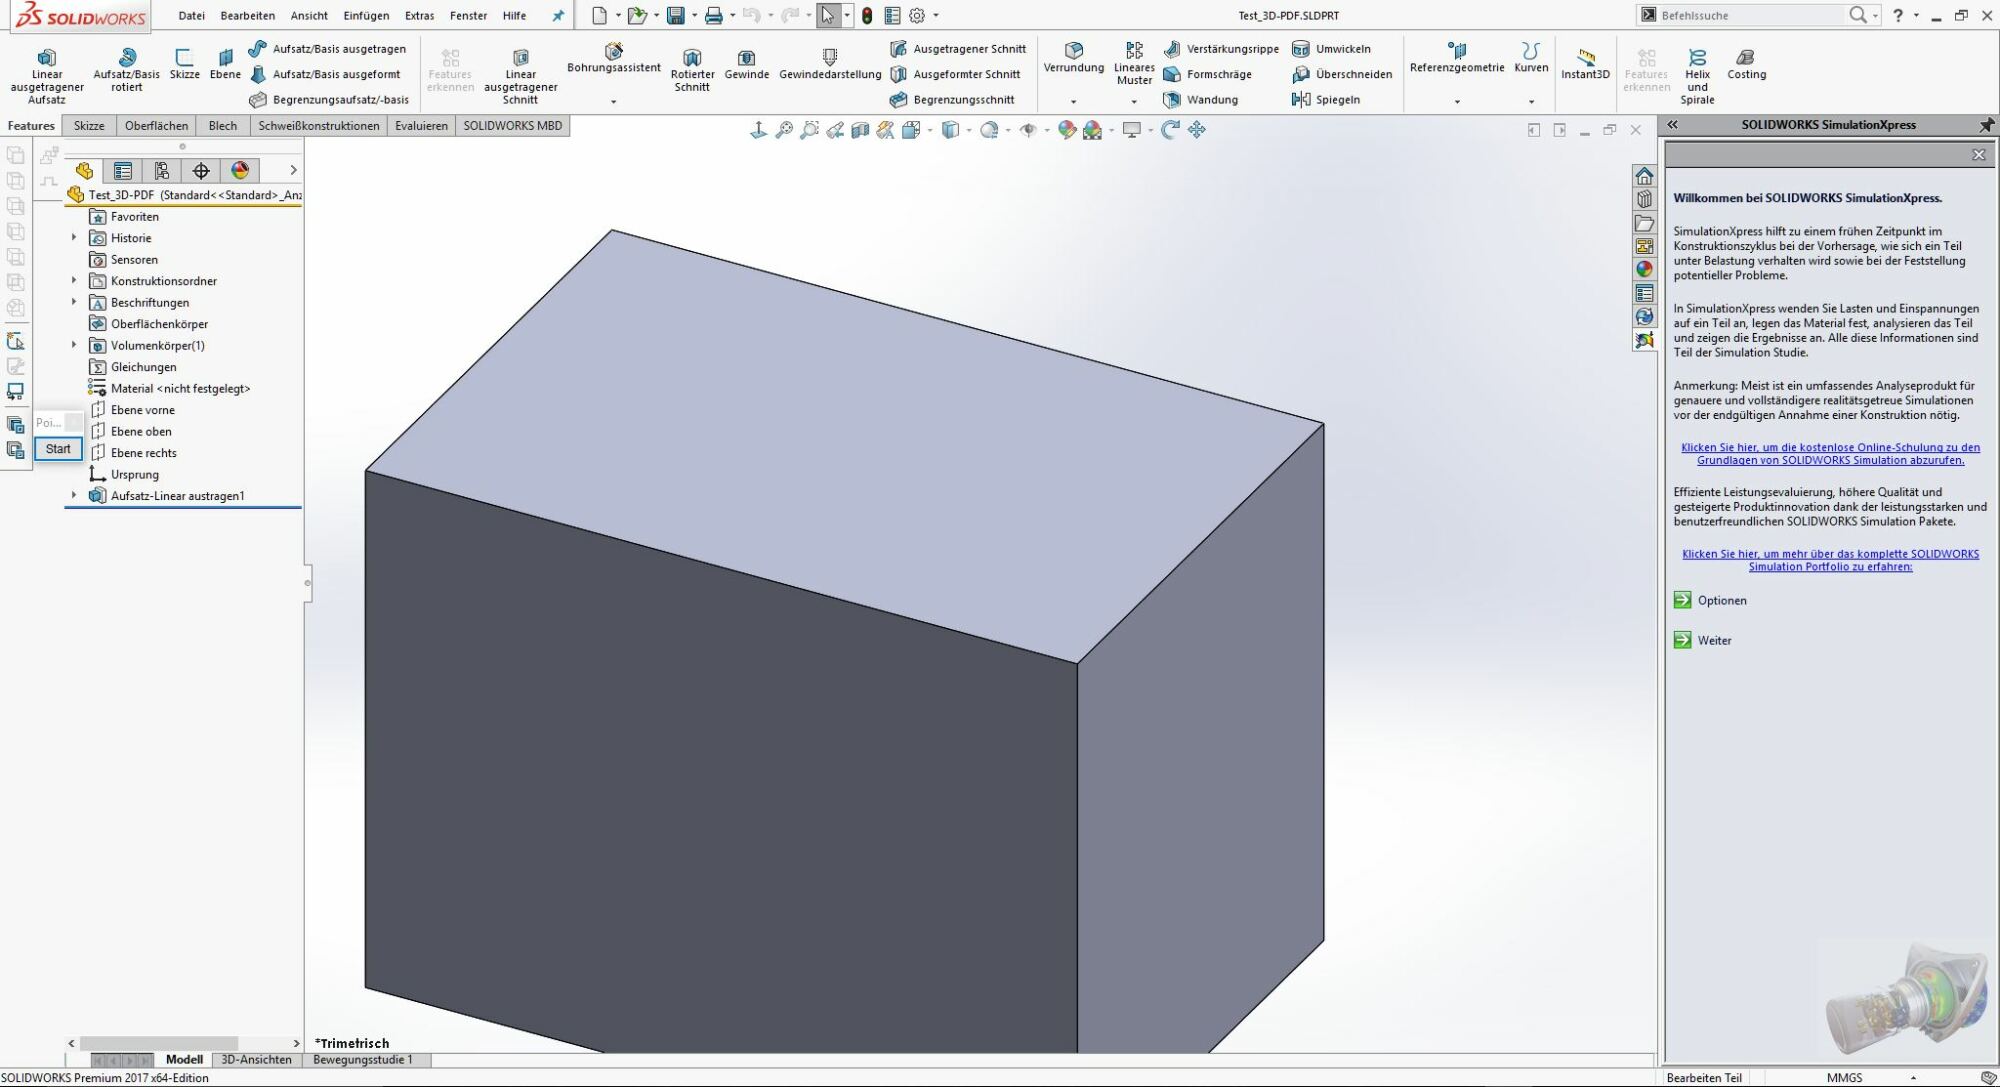Image resolution: width=2000 pixels, height=1087 pixels.
Task: Open the Extras menu
Action: click(x=420, y=15)
